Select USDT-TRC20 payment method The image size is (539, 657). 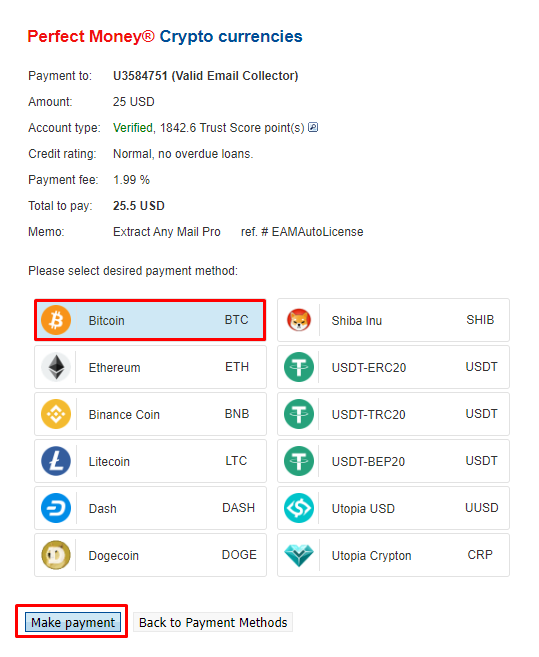[393, 414]
